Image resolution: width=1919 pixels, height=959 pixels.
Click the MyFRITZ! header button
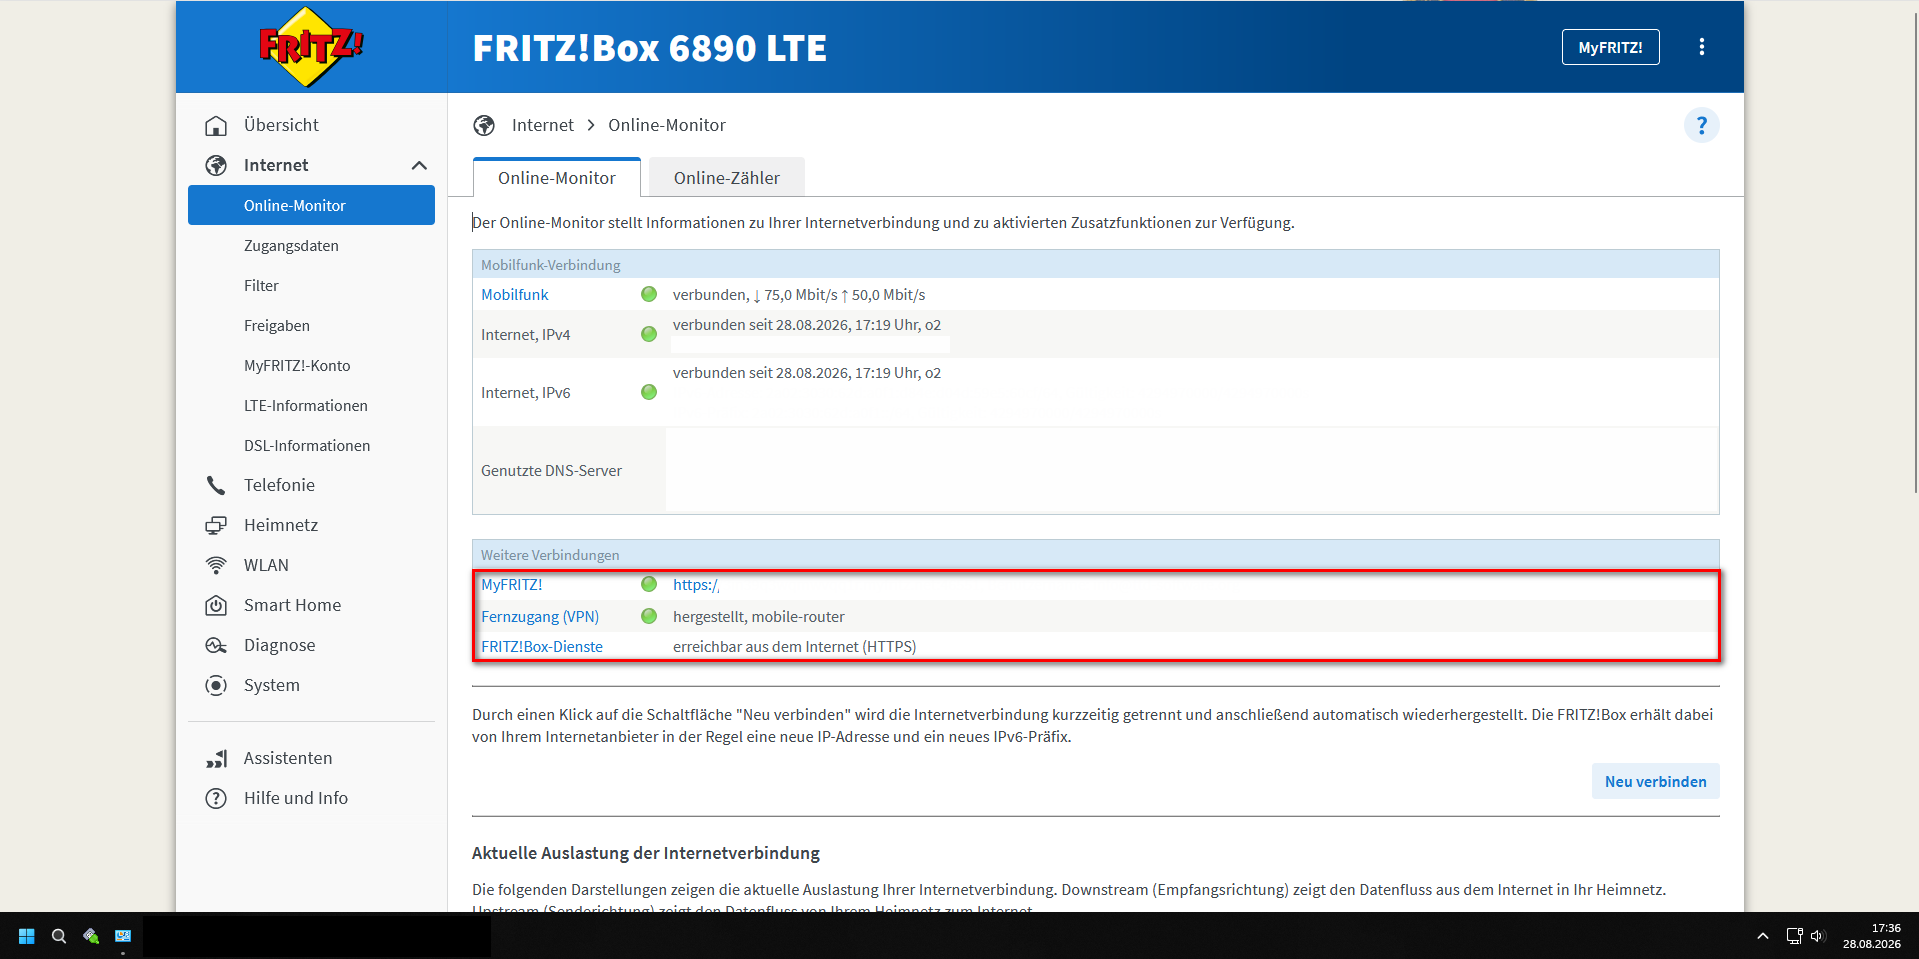coord(1610,47)
